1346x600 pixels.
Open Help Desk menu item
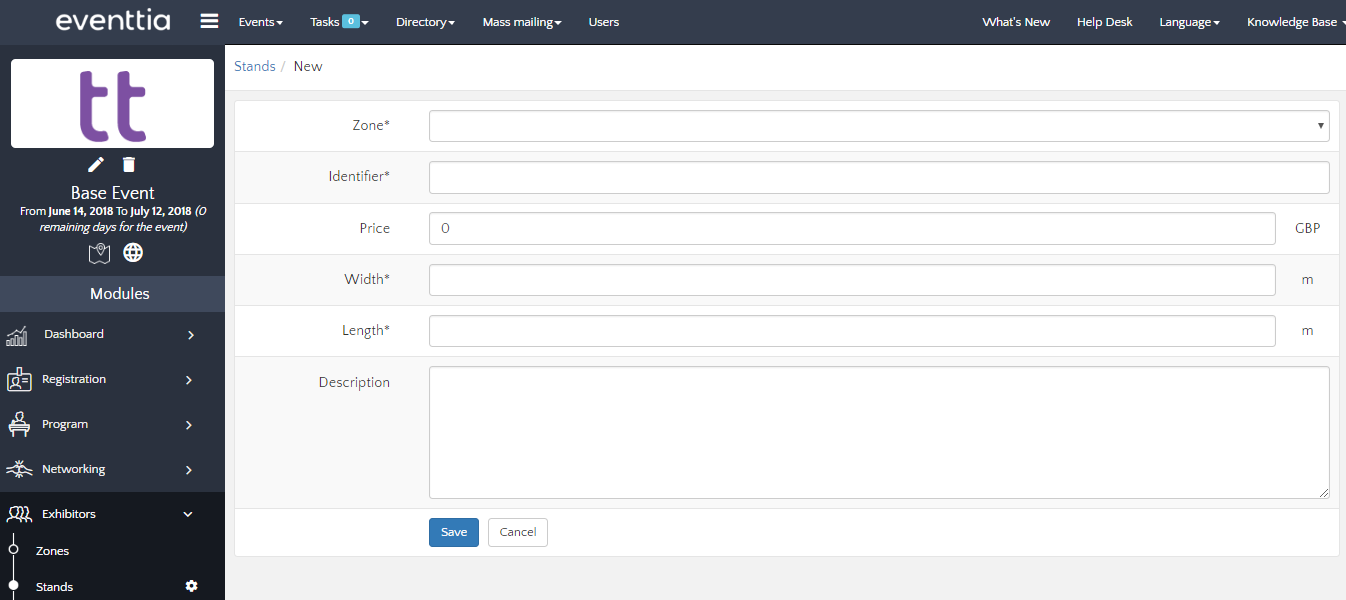pyautogui.click(x=1105, y=22)
